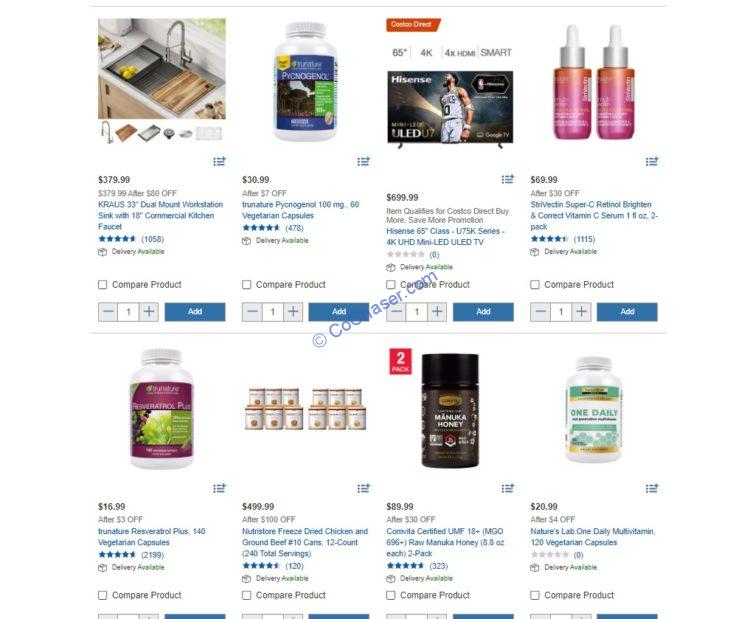The height and width of the screenshot is (619, 750).
Task: Select faucet thumbnail under KRAUS sink image
Action: (x=107, y=132)
